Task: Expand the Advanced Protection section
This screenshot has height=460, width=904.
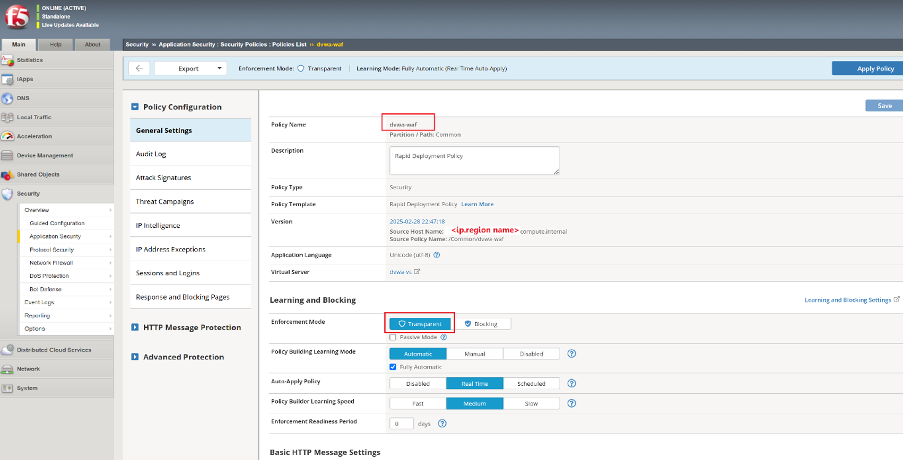Action: [x=182, y=357]
